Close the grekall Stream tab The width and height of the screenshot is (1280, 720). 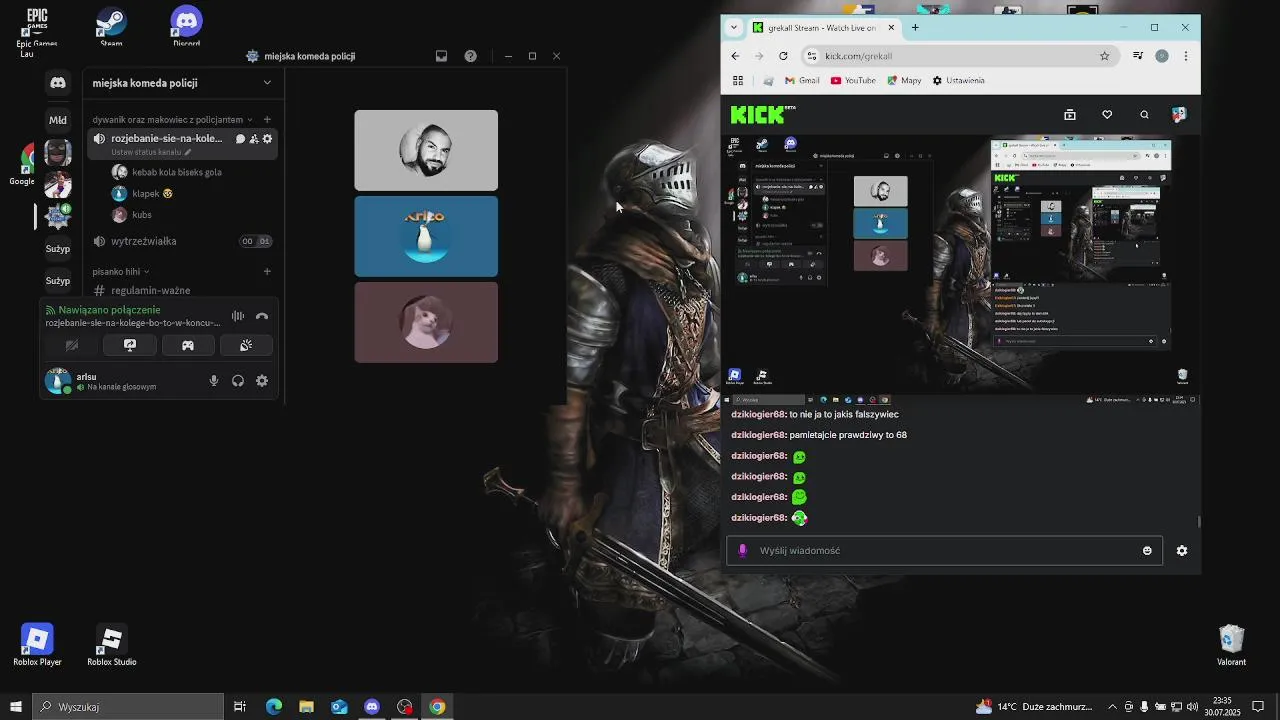click(891, 28)
